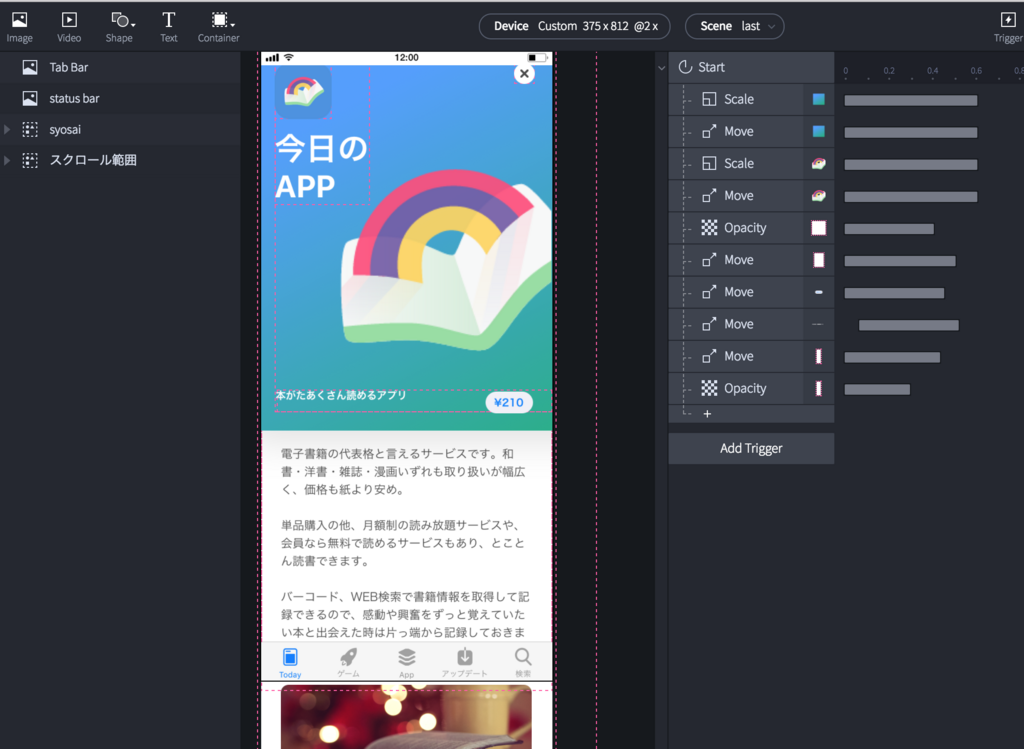The height and width of the screenshot is (749, 1024).
Task: Add a new response with plus button
Action: [707, 413]
